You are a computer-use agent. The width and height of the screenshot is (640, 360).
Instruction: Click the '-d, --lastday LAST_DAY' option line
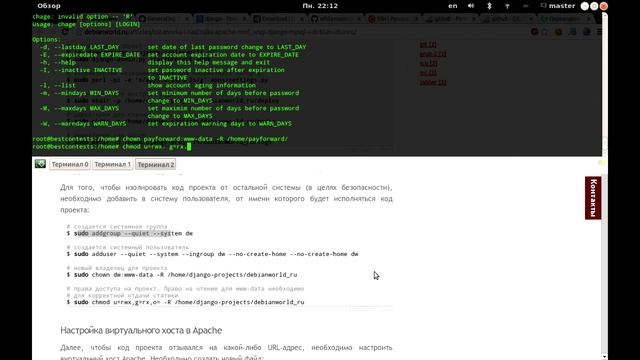point(173,47)
